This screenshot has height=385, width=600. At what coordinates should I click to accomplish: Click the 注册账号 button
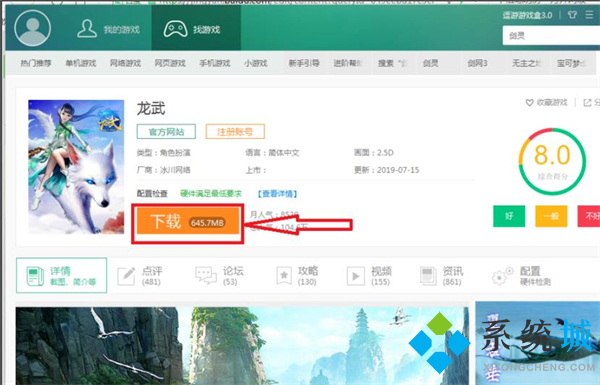(x=235, y=132)
